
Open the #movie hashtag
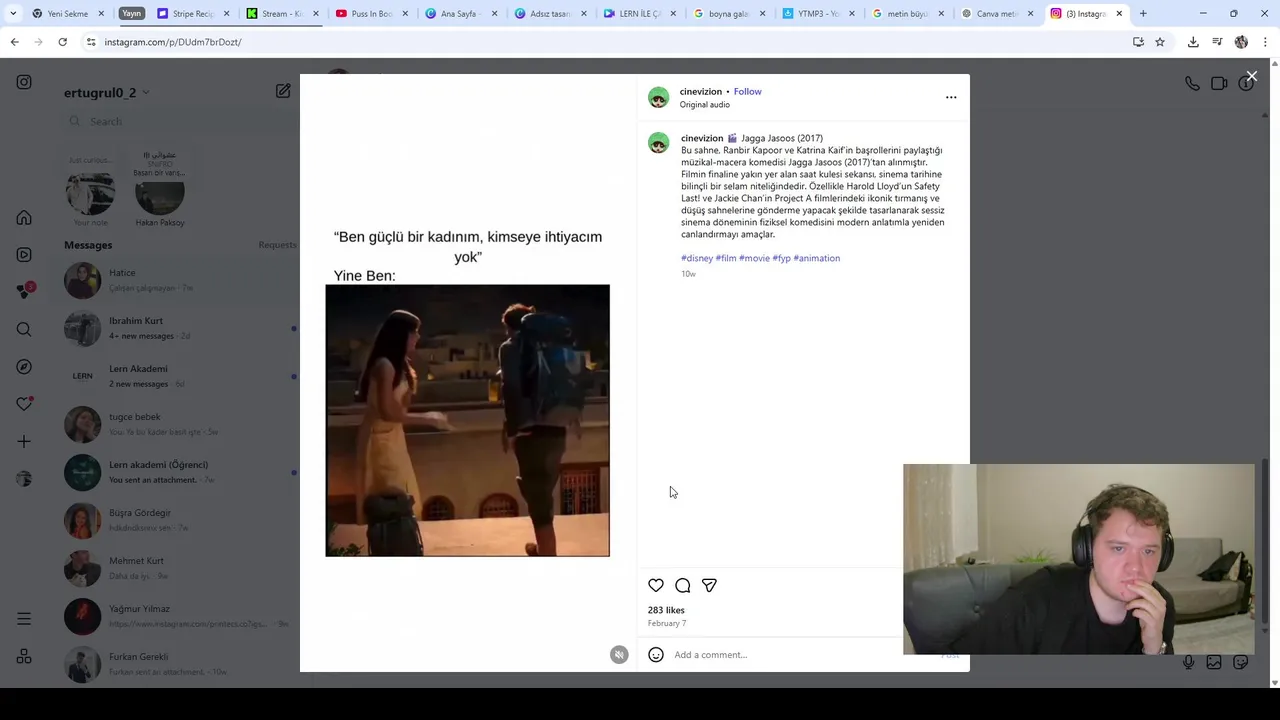pyautogui.click(x=754, y=258)
